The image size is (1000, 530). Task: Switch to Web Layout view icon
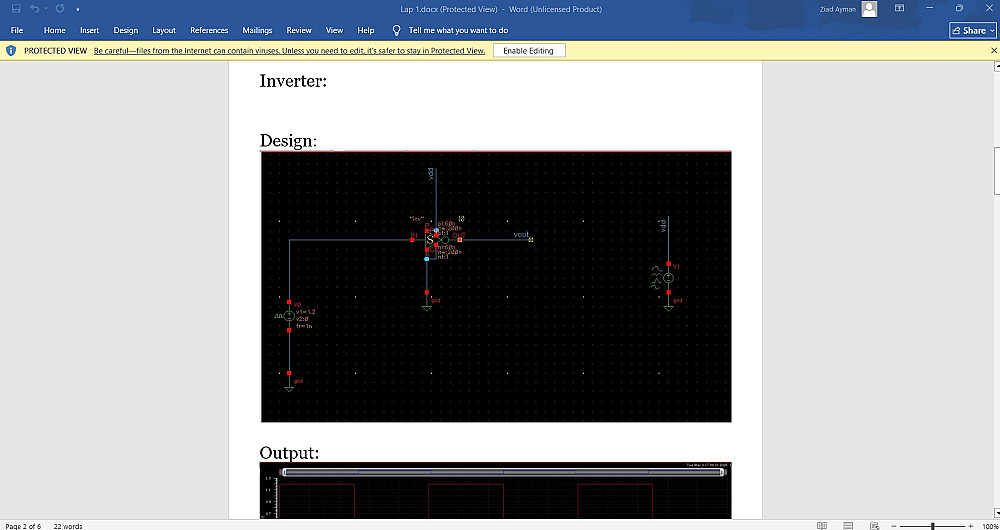[875, 526]
